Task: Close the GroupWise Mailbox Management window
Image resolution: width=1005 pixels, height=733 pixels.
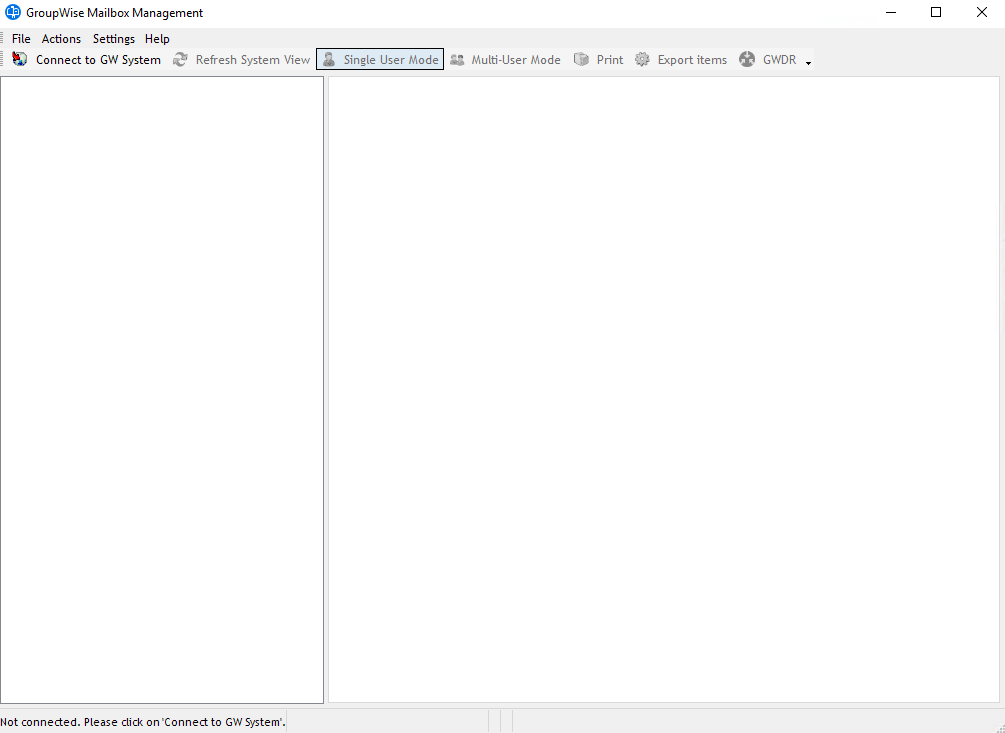Action: coord(981,12)
